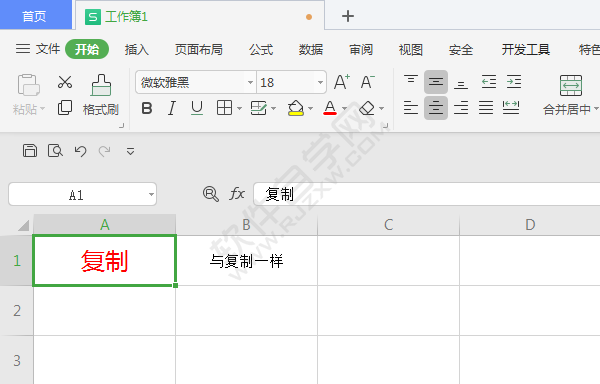Click the Copy icon below the scissors

click(65, 108)
